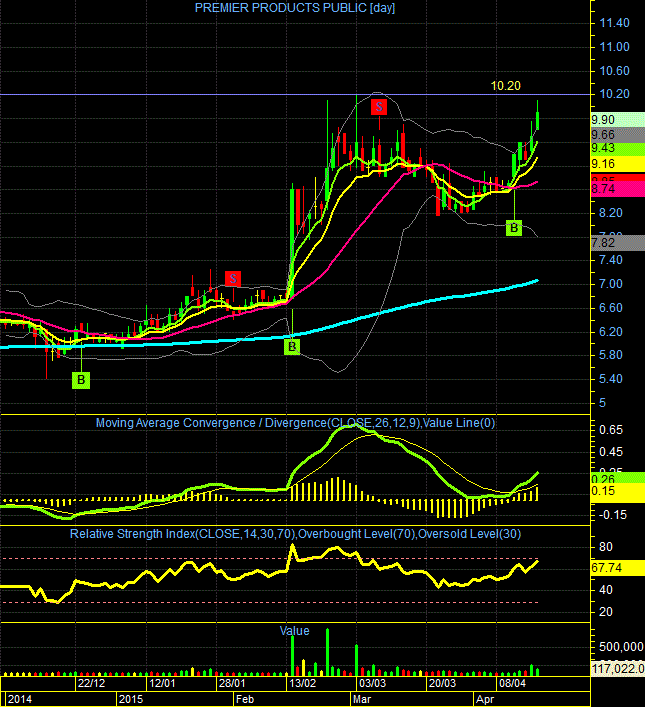Image resolution: width=645 pixels, height=707 pixels.
Task: Click the green B buy marker near 13/02
Action: [292, 347]
